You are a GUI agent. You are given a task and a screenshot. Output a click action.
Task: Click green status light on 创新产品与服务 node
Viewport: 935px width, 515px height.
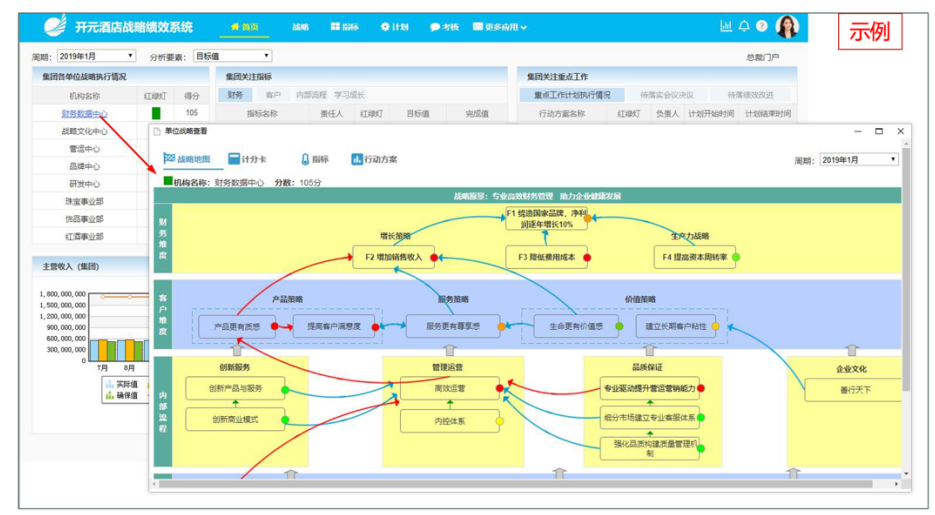[285, 390]
